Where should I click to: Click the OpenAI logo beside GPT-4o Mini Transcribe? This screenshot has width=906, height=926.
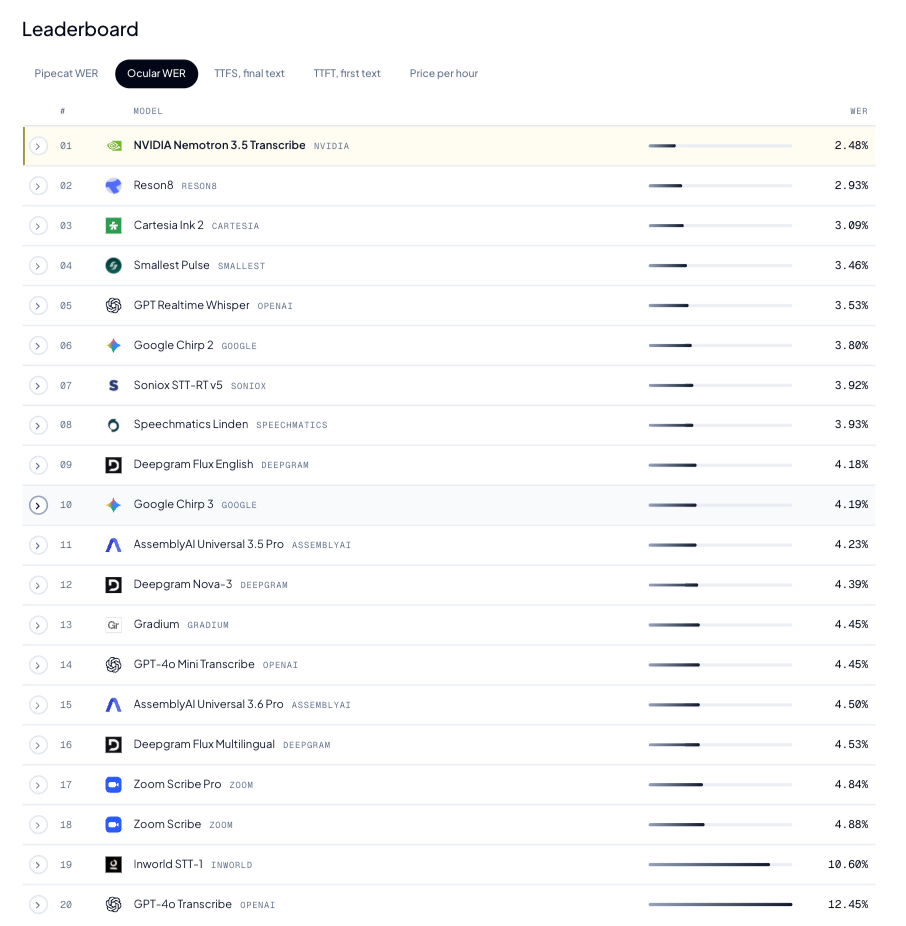tap(113, 665)
